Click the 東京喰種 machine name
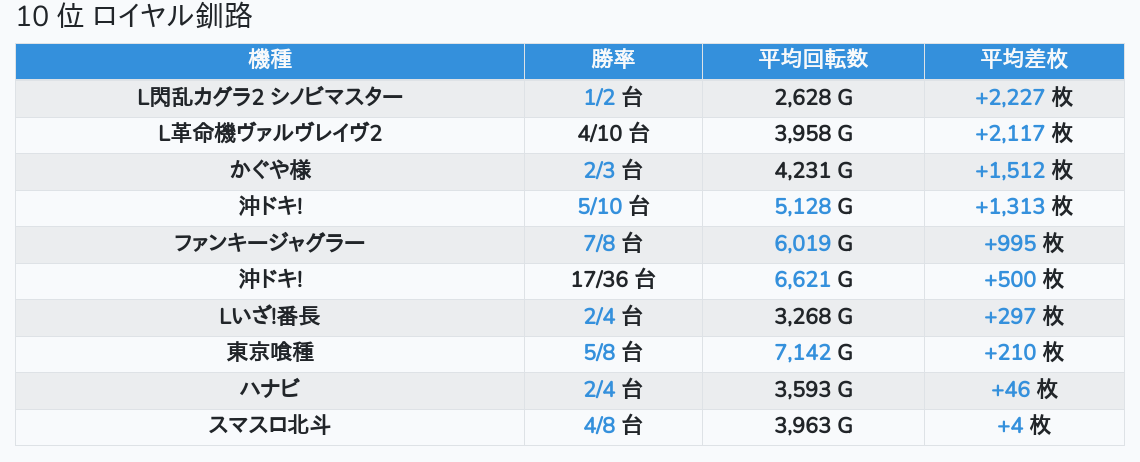This screenshot has width=1140, height=462. click(x=270, y=353)
